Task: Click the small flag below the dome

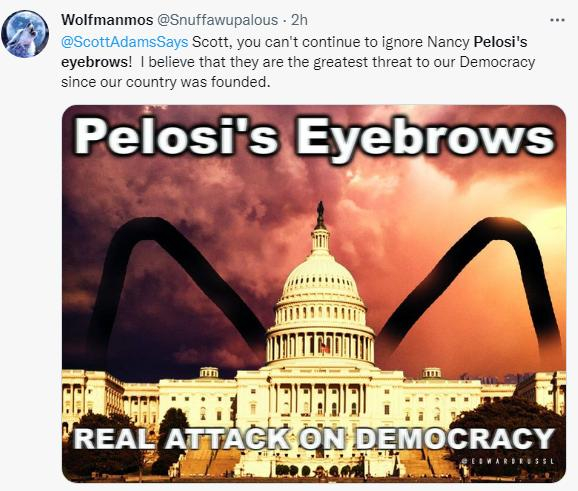Action: tap(324, 348)
